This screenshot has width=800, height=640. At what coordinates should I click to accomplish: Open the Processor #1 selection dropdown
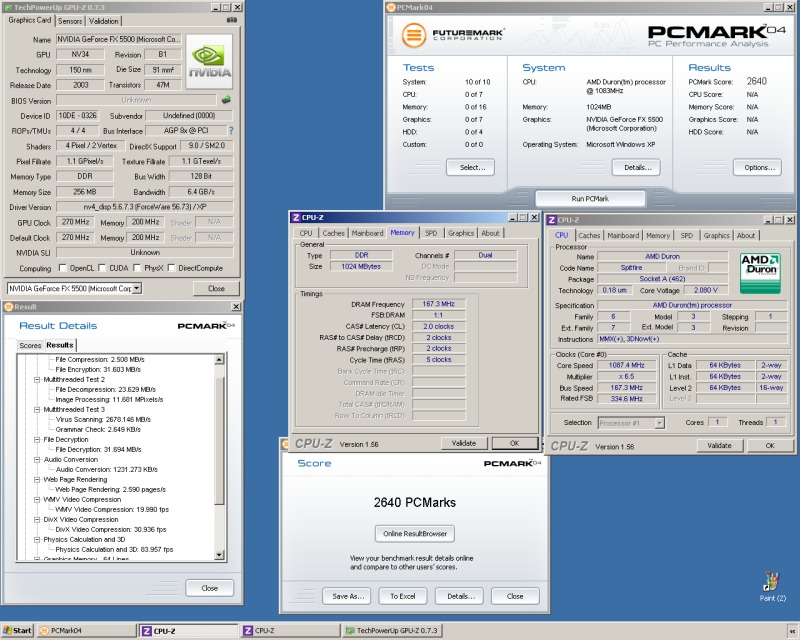tap(659, 423)
